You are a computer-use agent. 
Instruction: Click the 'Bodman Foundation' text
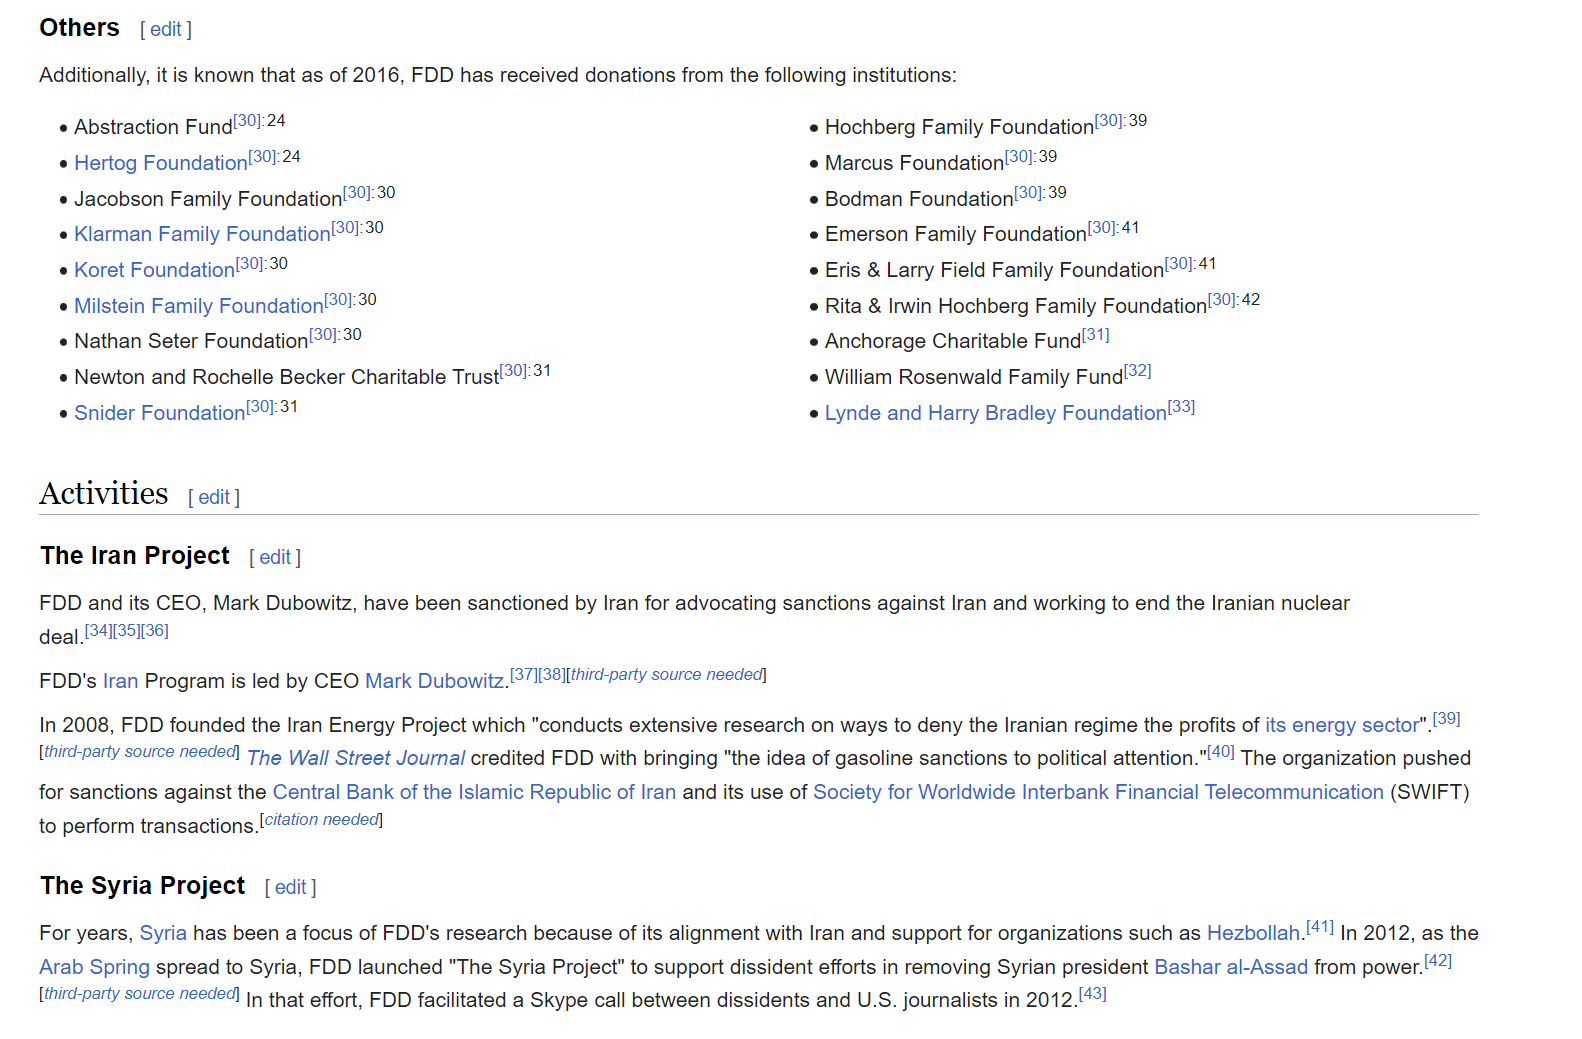click(x=919, y=199)
